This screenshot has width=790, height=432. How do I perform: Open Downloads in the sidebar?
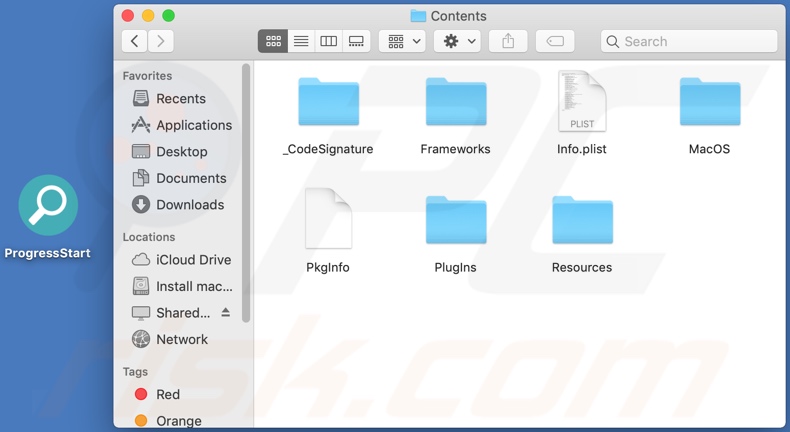click(x=180, y=205)
